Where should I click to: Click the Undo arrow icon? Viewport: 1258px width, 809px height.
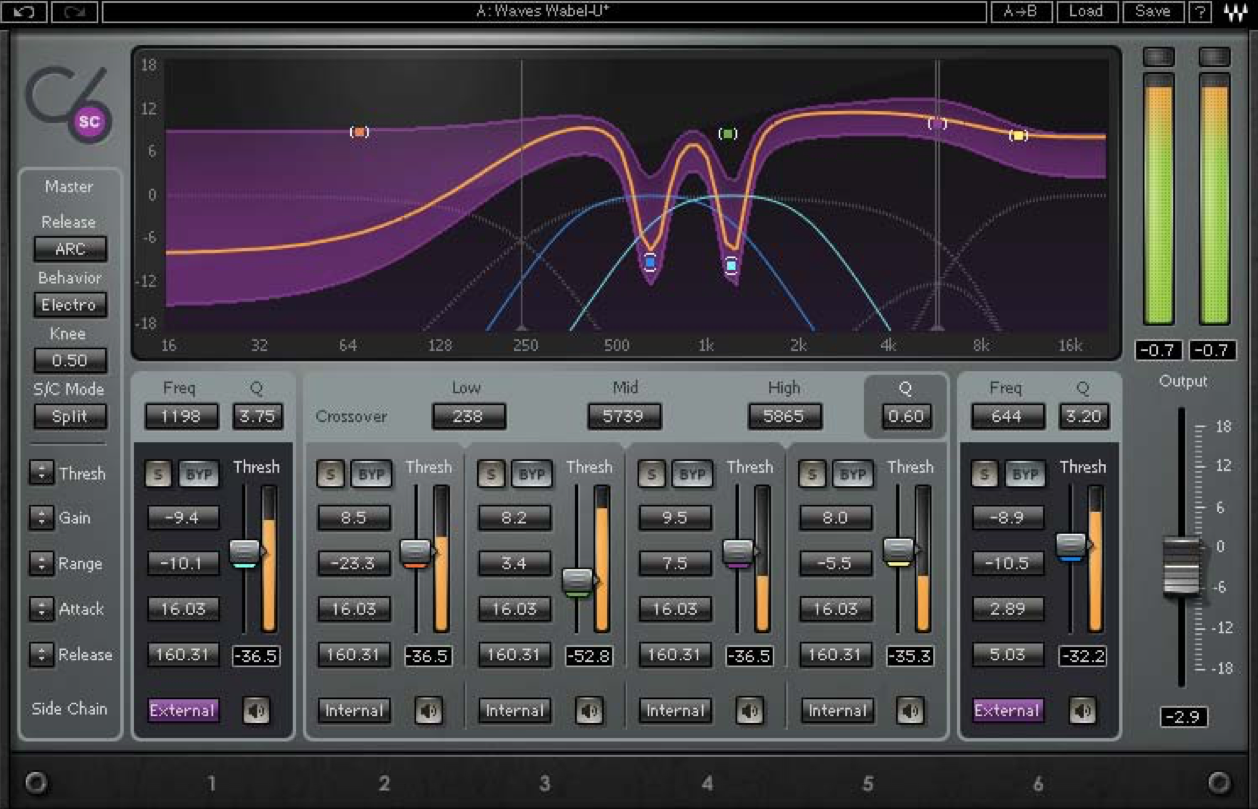point(22,12)
